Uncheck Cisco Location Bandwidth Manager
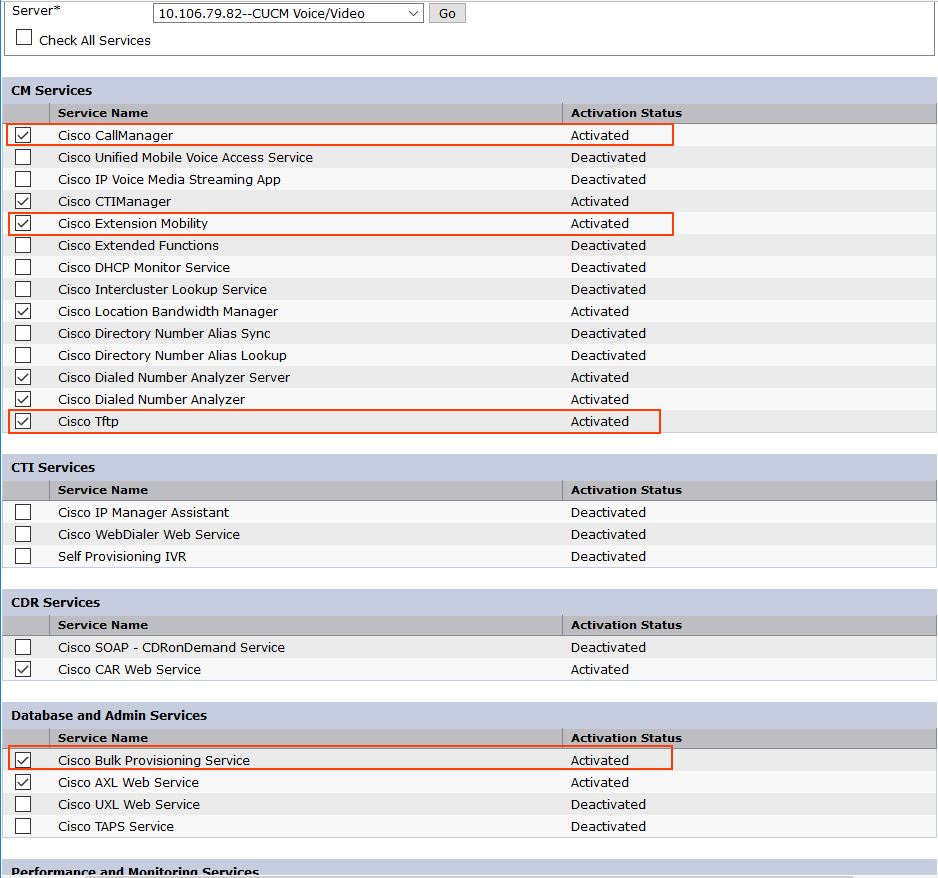The height and width of the screenshot is (878, 938). (x=23, y=311)
